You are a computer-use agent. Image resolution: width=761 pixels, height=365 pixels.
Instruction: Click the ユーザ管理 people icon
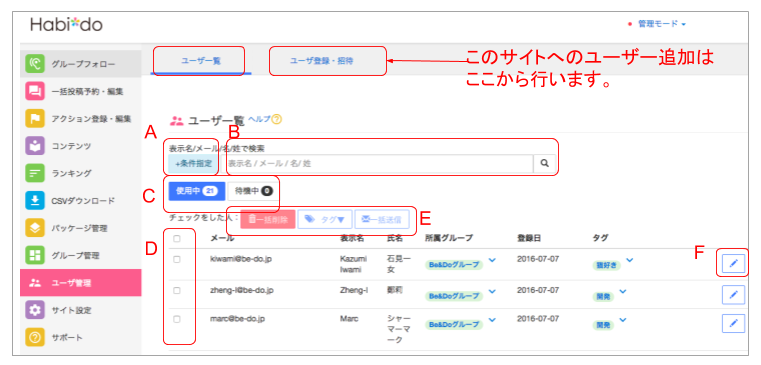(35, 283)
